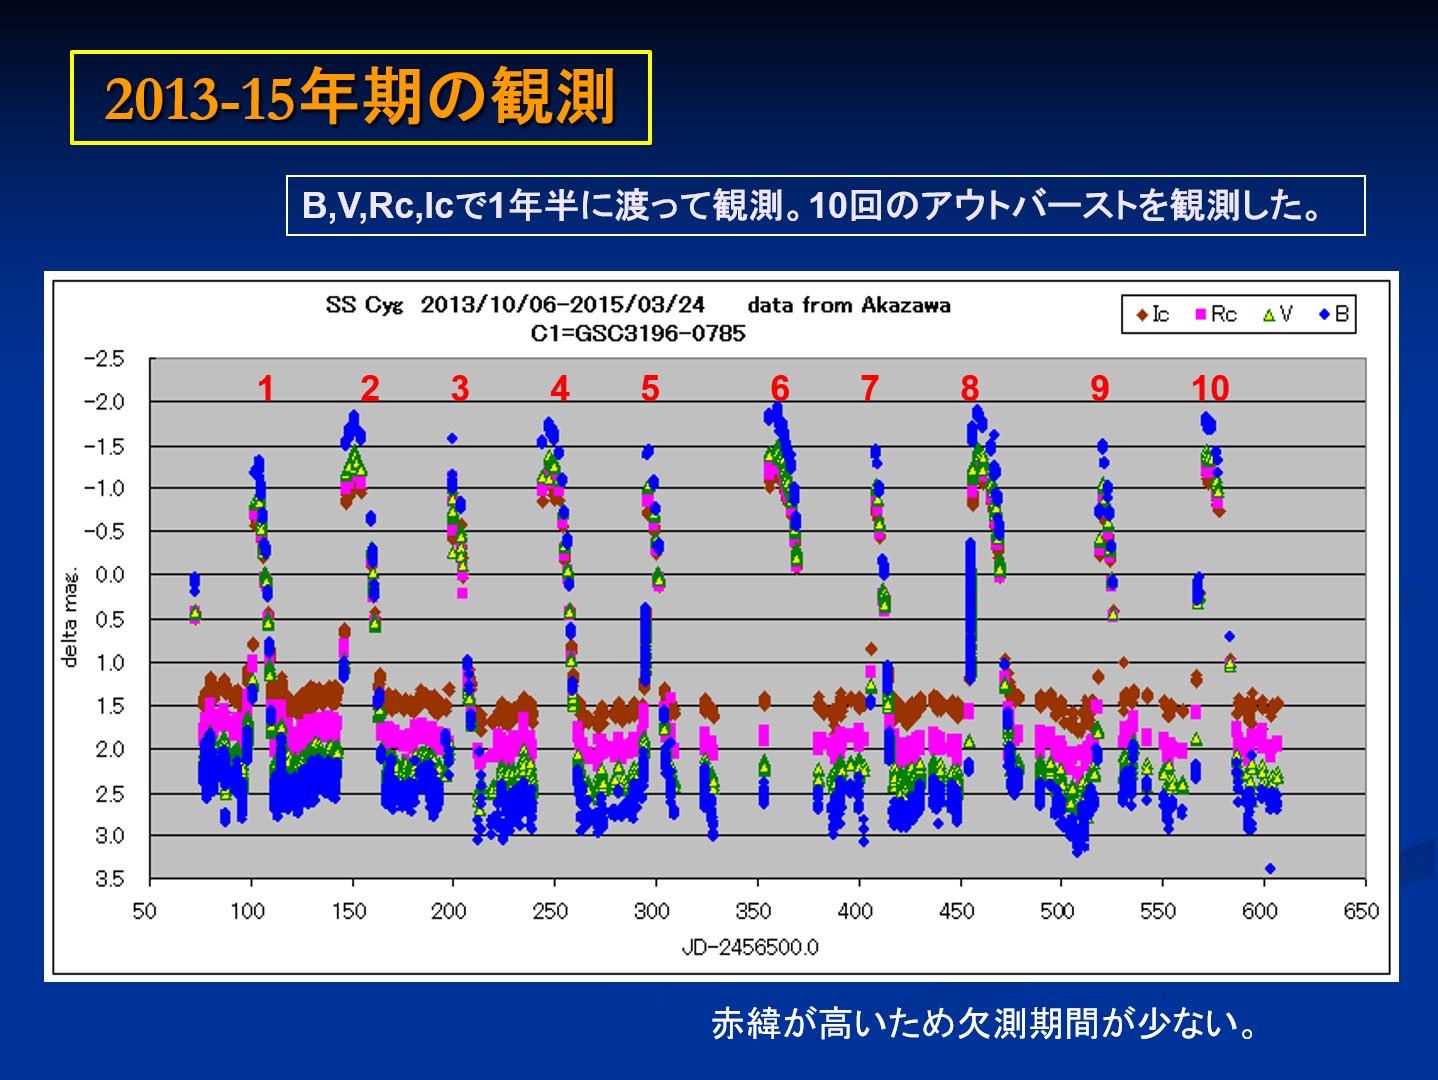
Task: Select the red outburst label 7
Action: tap(870, 388)
